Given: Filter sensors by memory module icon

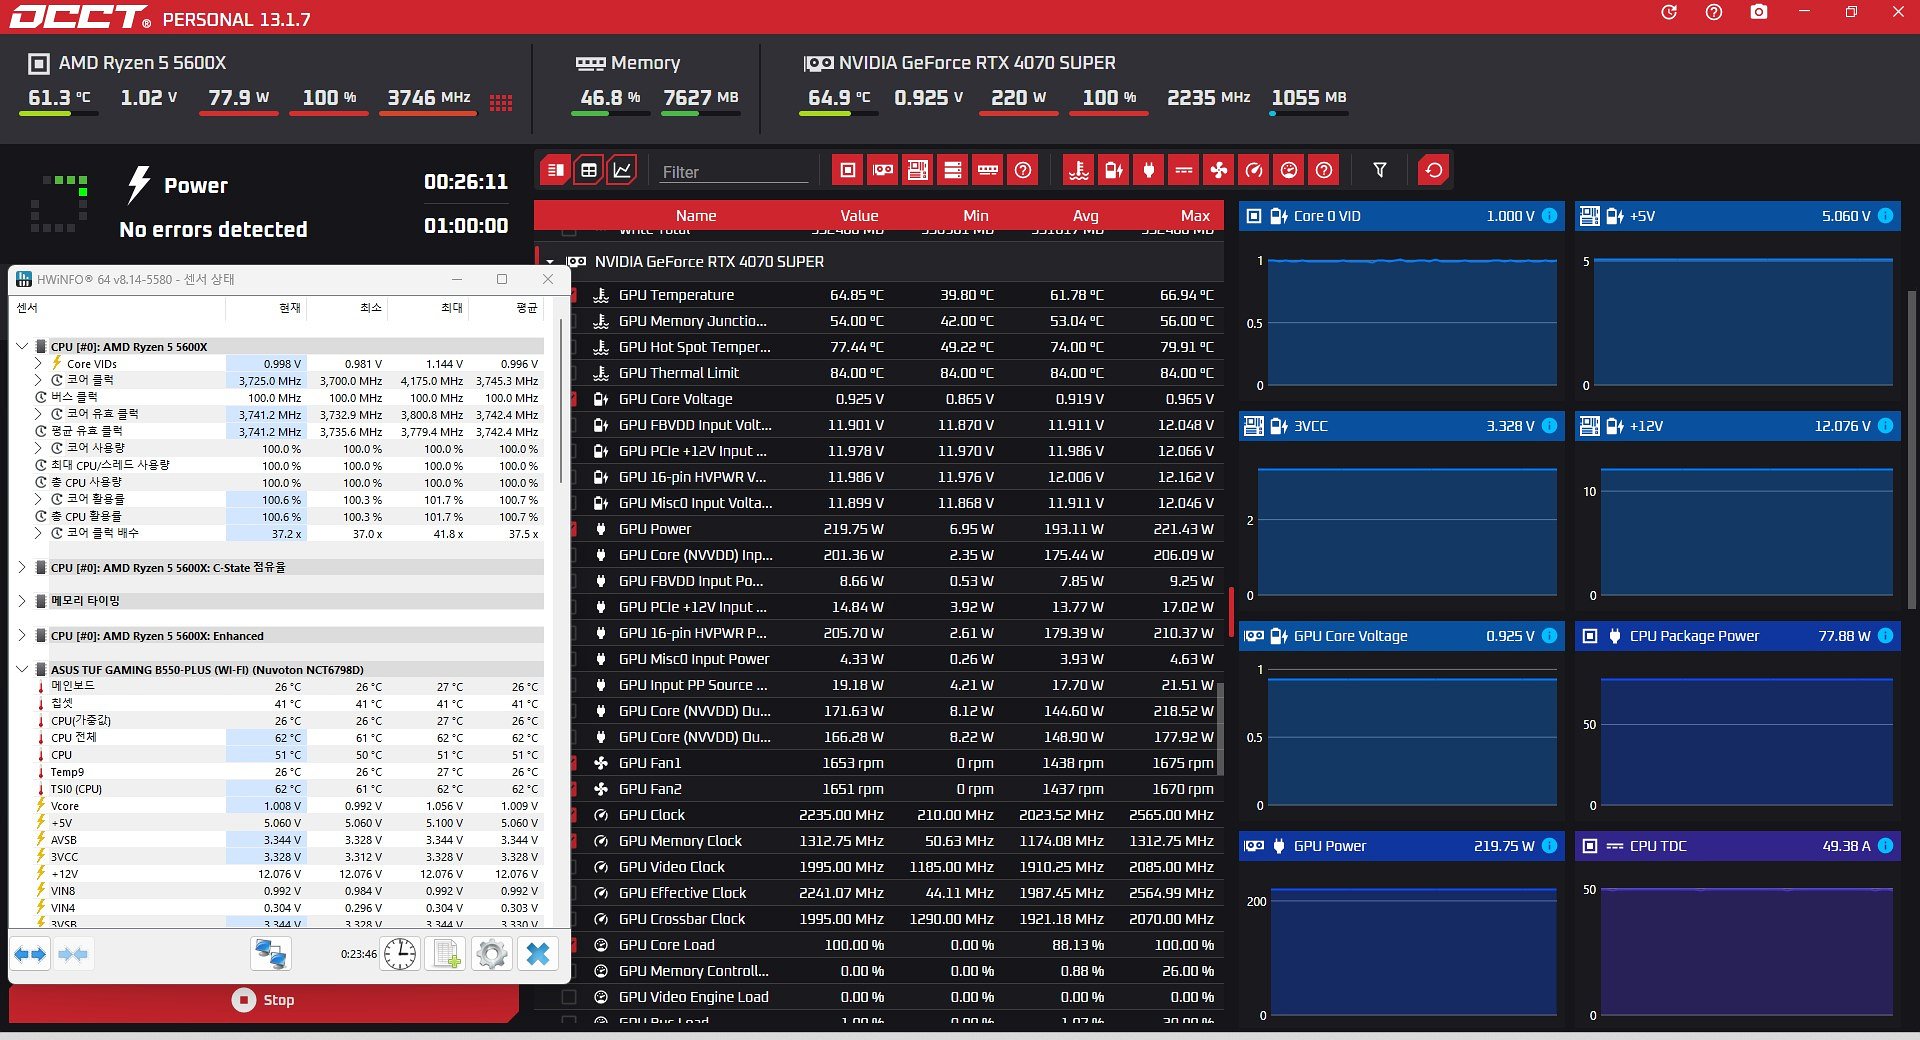Looking at the screenshot, I should click(988, 170).
